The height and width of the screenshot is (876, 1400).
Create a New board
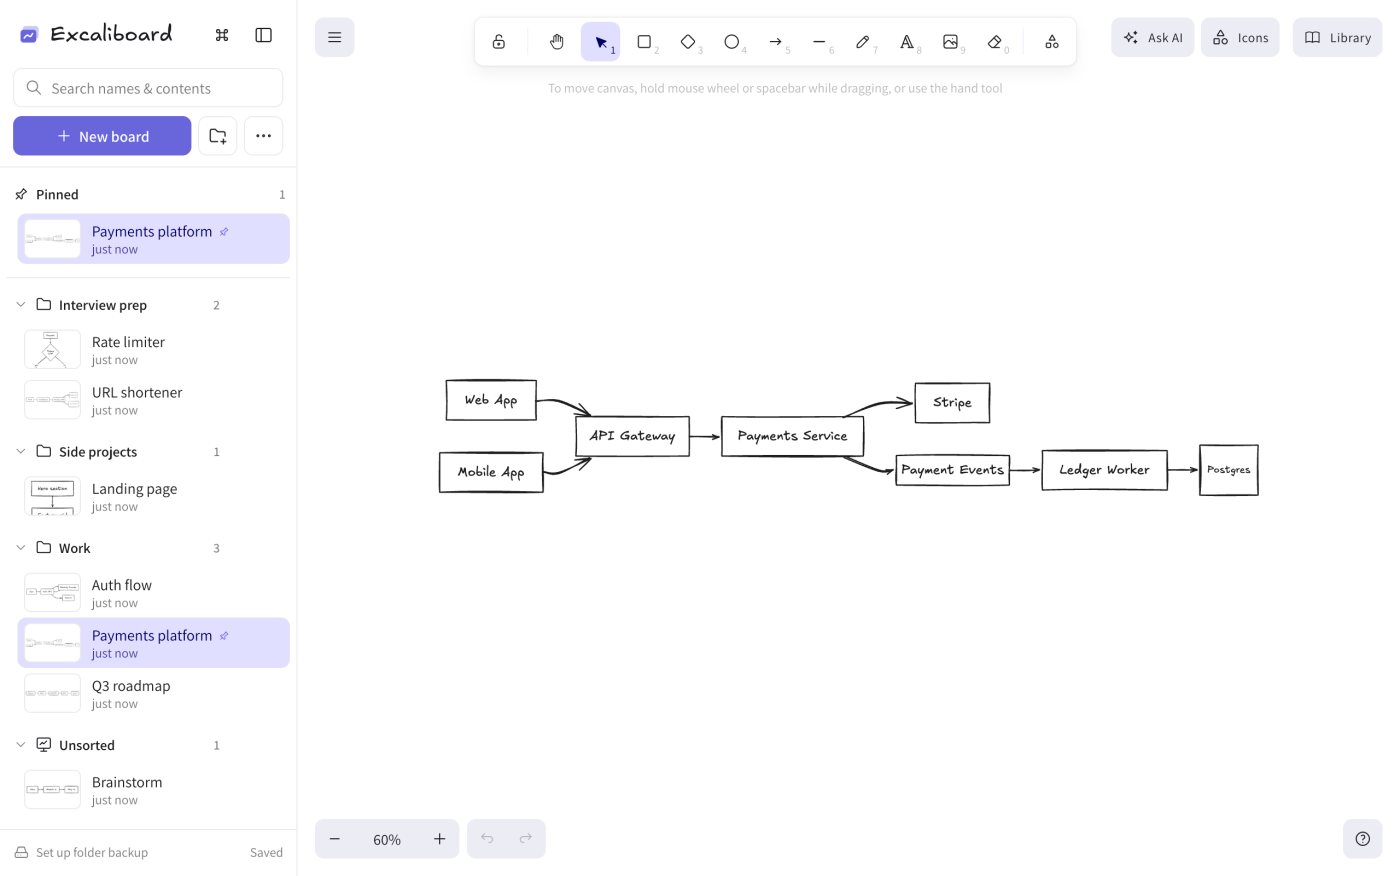pos(102,136)
